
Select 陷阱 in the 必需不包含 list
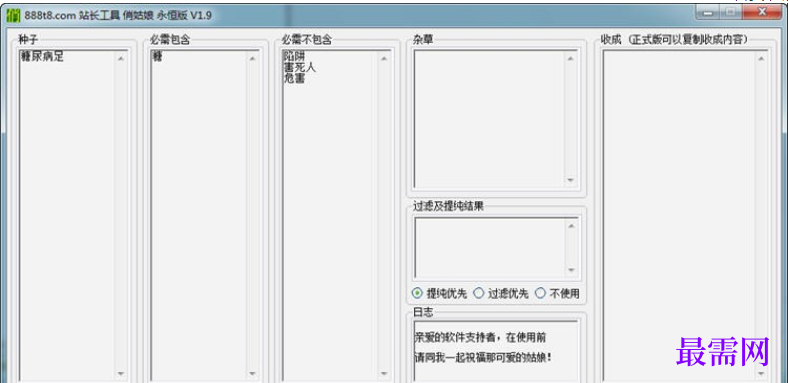coord(294,56)
